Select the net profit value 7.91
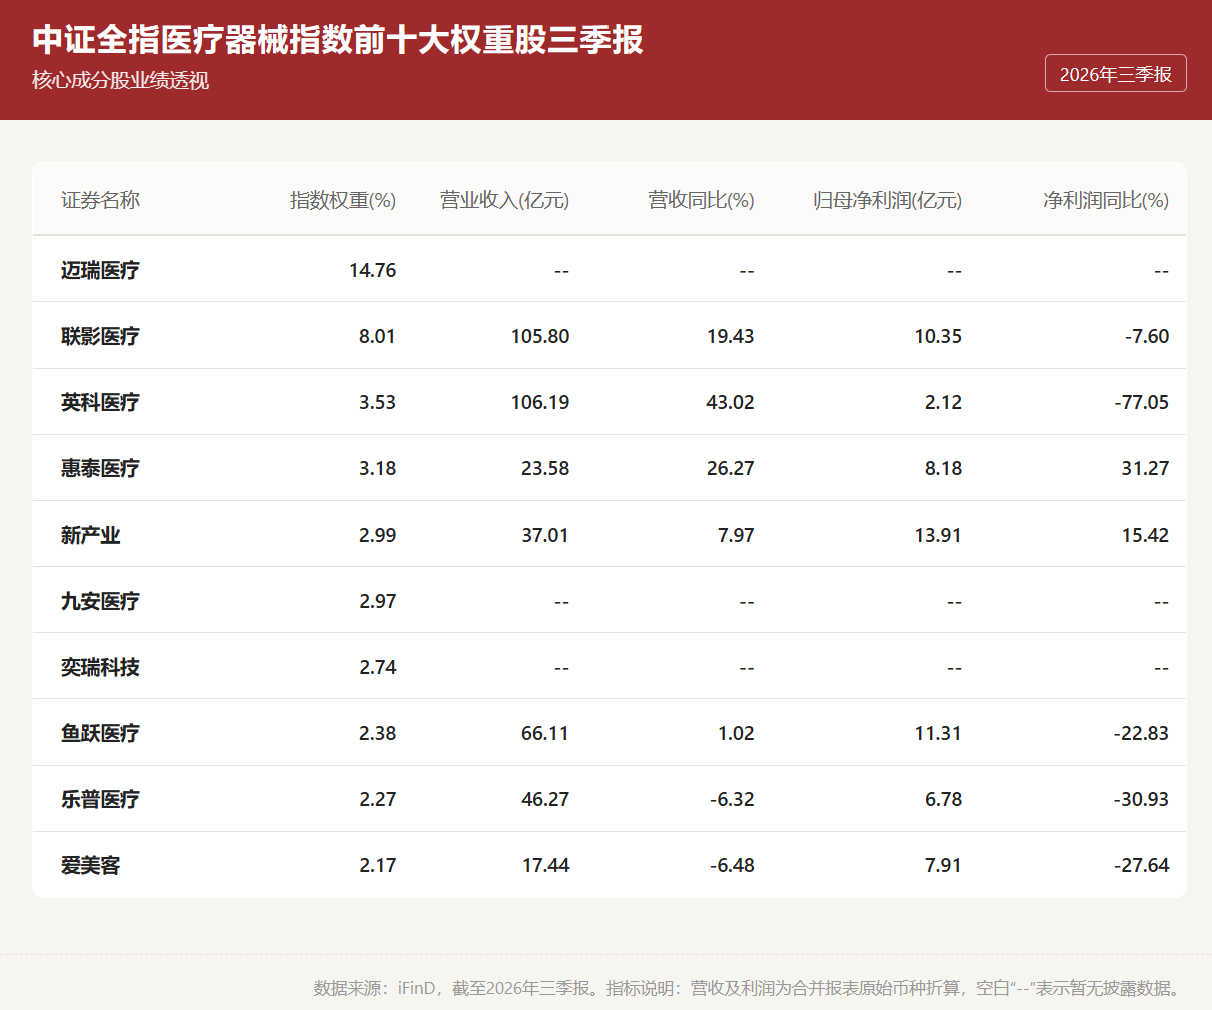The width and height of the screenshot is (1212, 1010). pyautogui.click(x=943, y=865)
